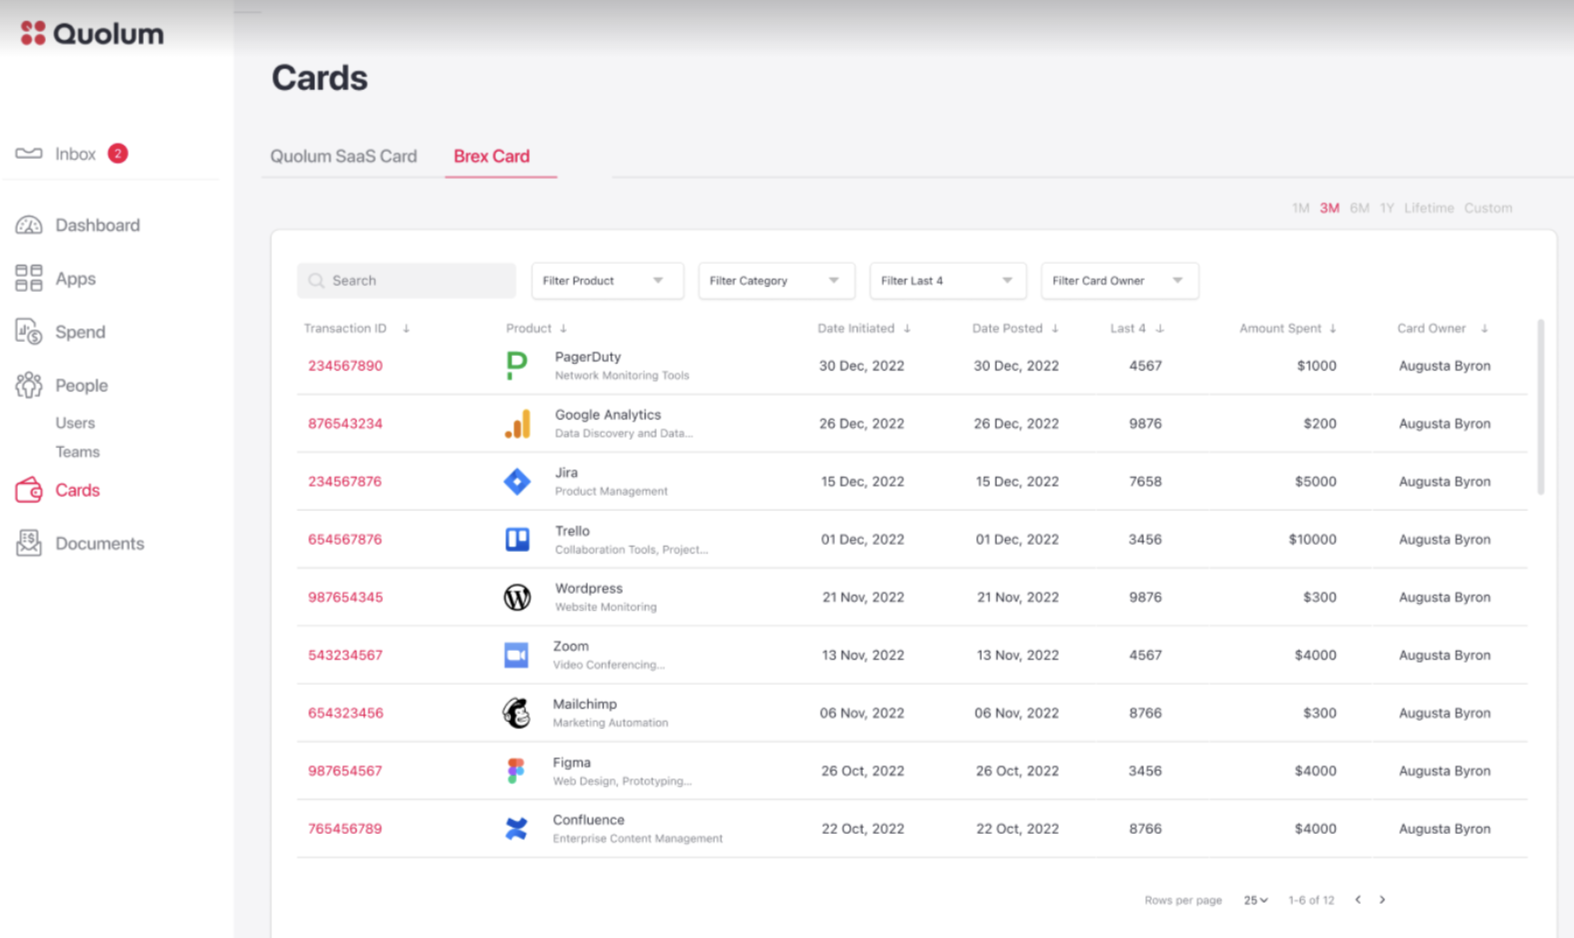Sort by Amount Spent arrow
This screenshot has height=938, width=1574.
pos(1333,328)
